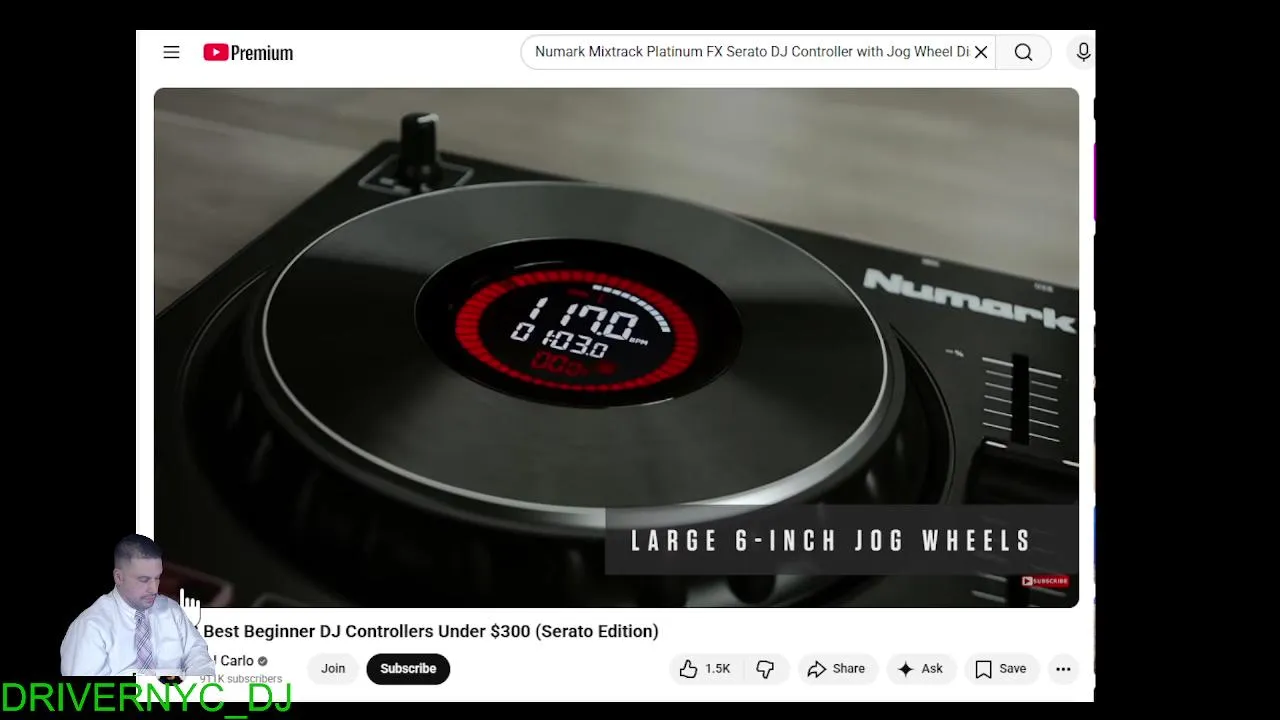This screenshot has height=720, width=1280.
Task: Click the in-video red Subscribe watermark
Action: pyautogui.click(x=1045, y=581)
